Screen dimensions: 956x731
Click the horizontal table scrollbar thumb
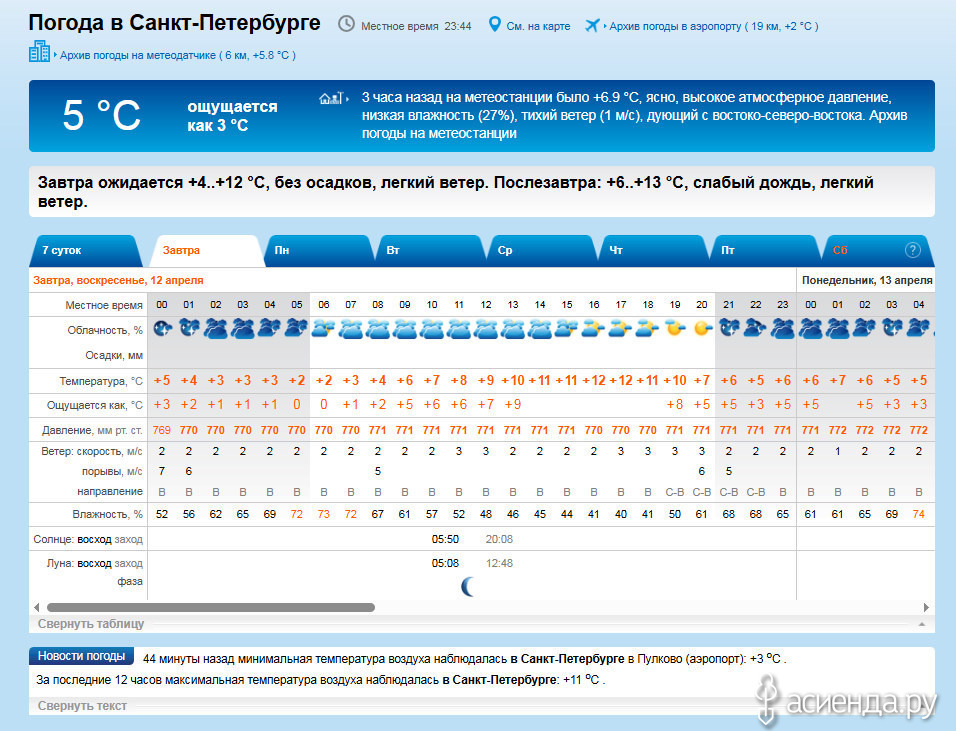tap(210, 607)
